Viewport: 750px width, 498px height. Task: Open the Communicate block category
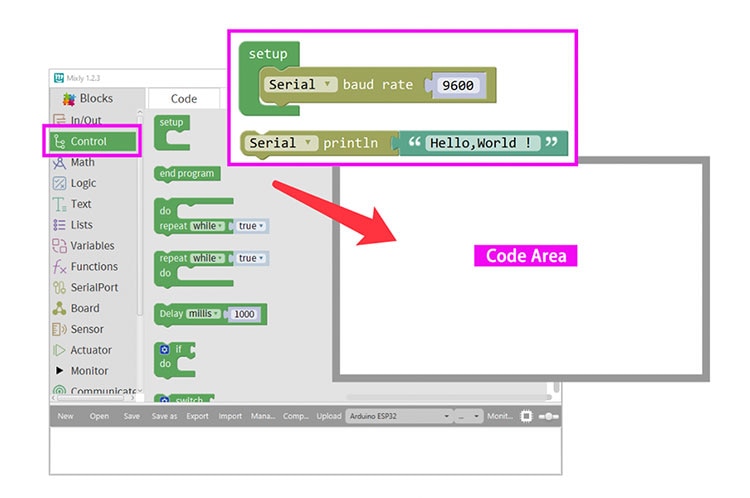pos(95,391)
